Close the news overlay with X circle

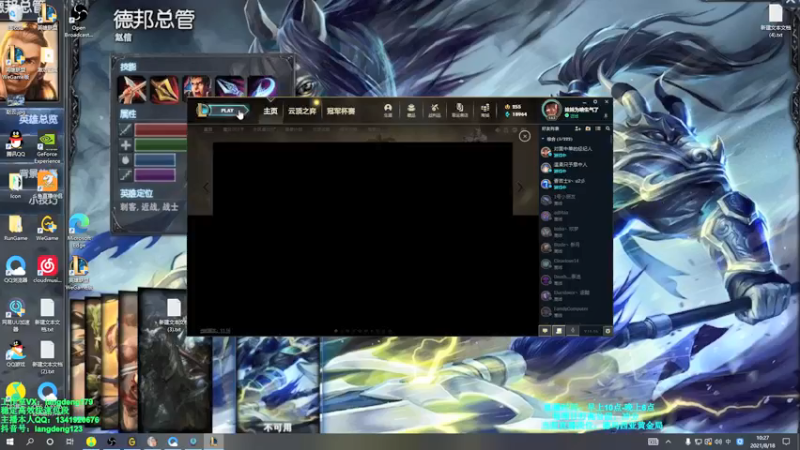click(x=524, y=136)
